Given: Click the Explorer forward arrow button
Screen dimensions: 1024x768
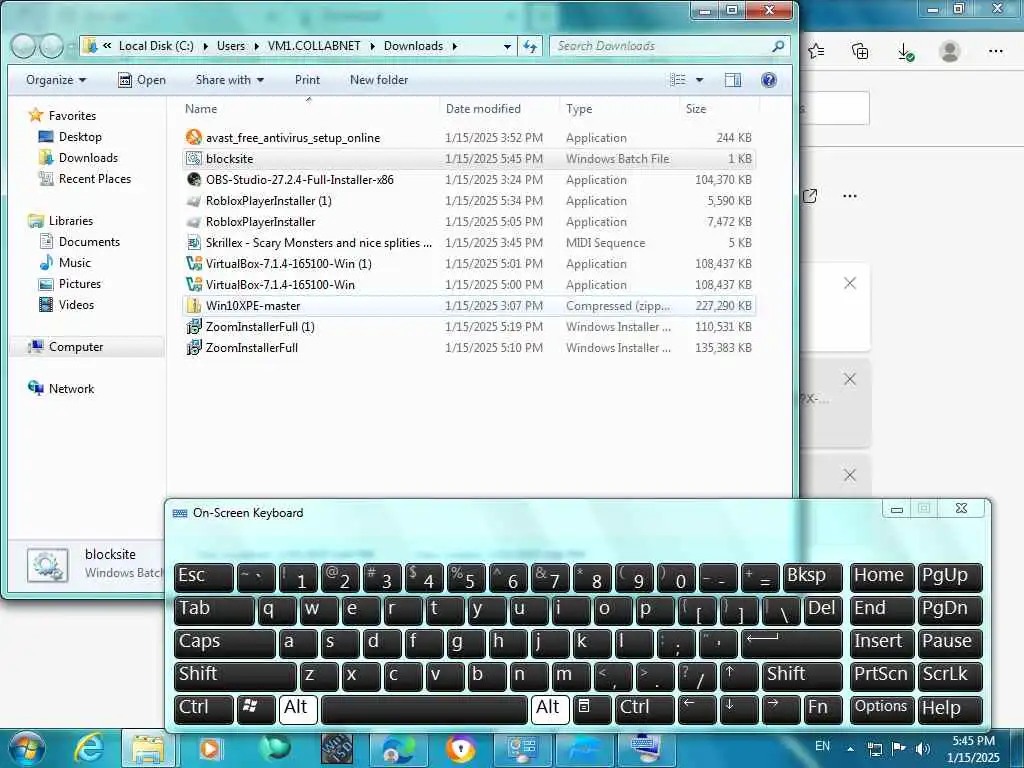Looking at the screenshot, I should click(x=52, y=46).
